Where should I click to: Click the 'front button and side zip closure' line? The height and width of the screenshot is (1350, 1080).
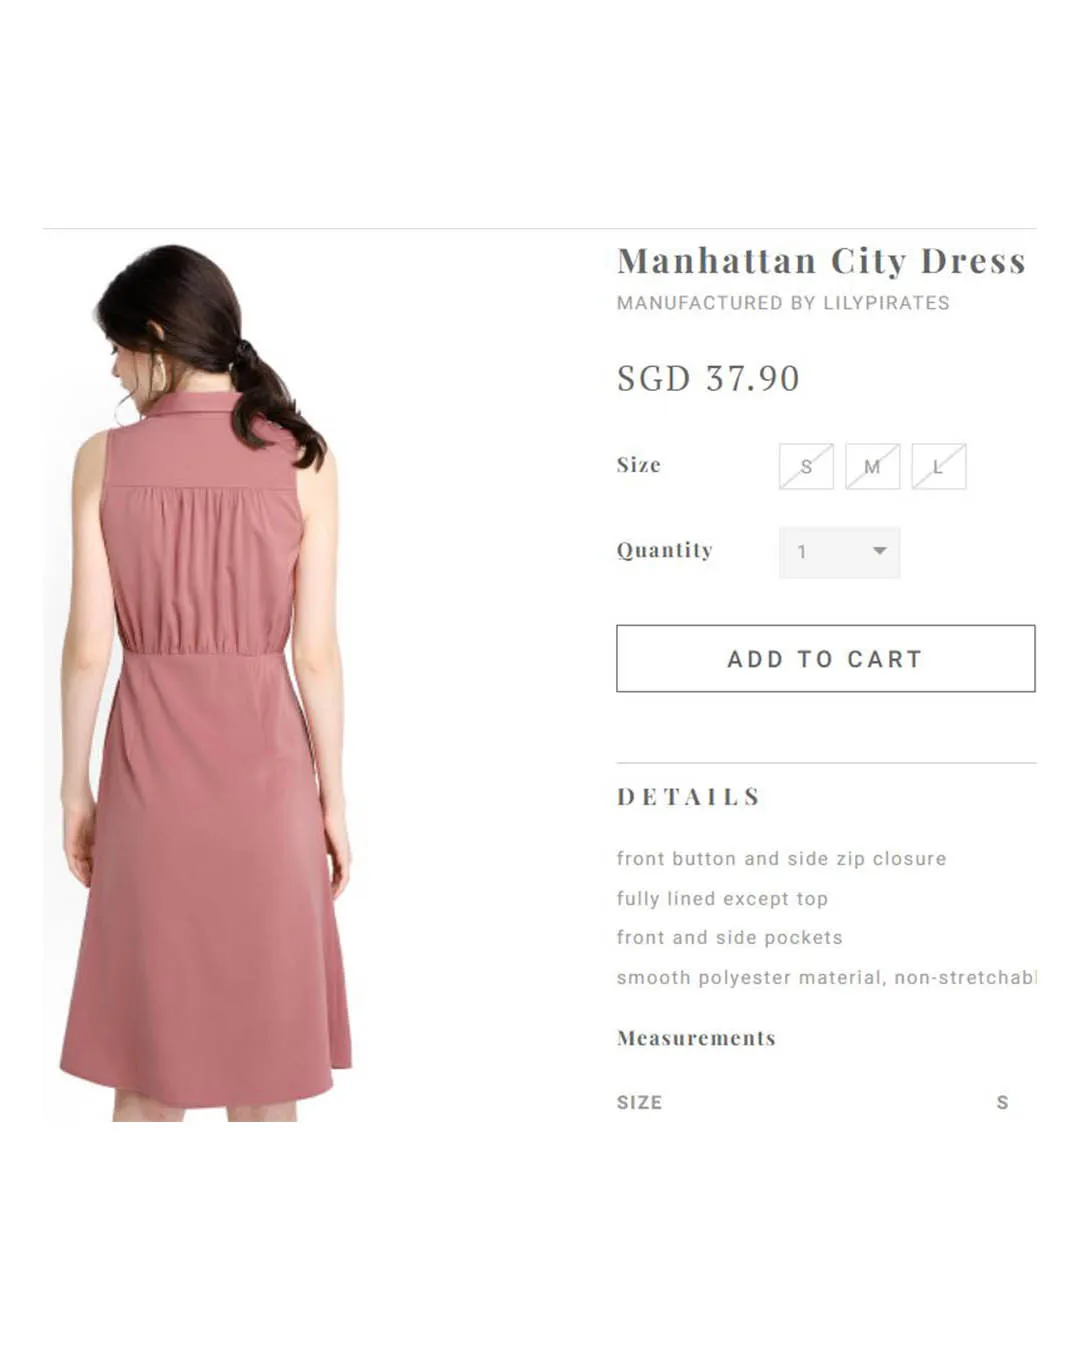pyautogui.click(x=781, y=859)
